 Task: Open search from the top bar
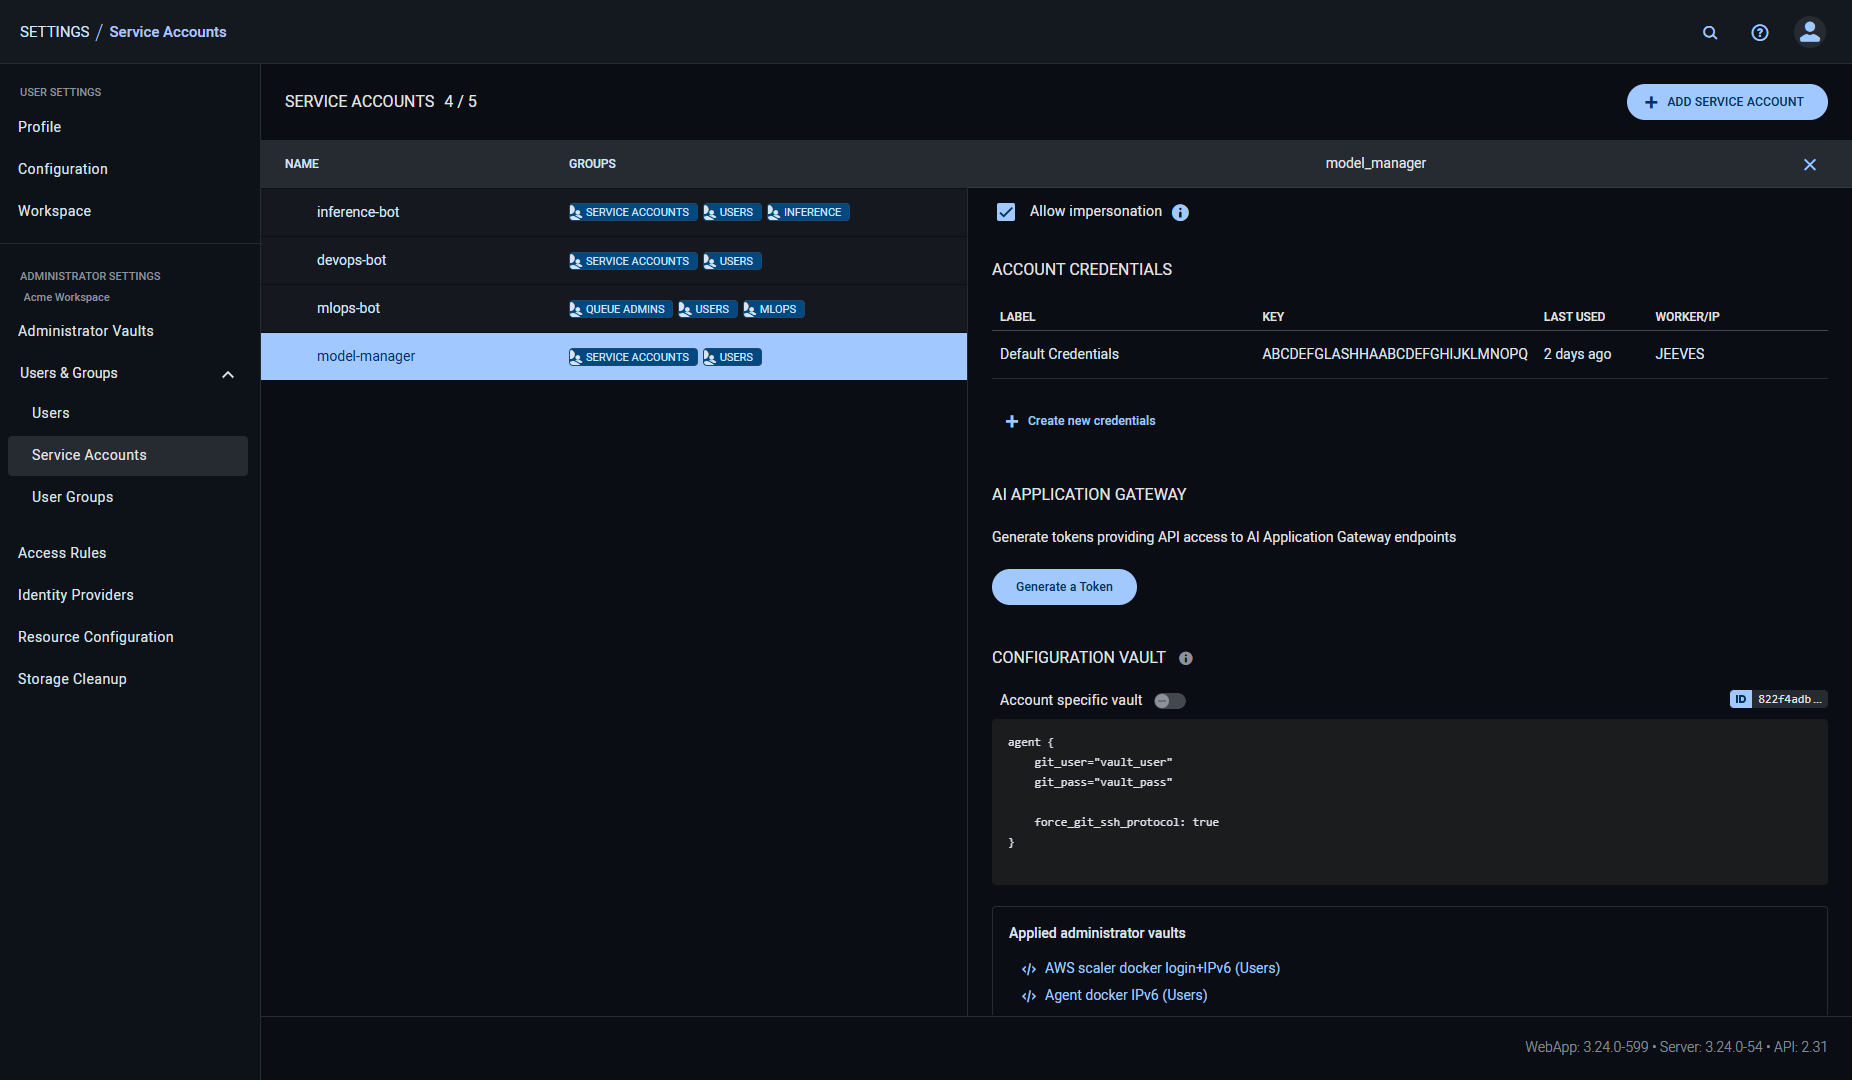pos(1710,32)
